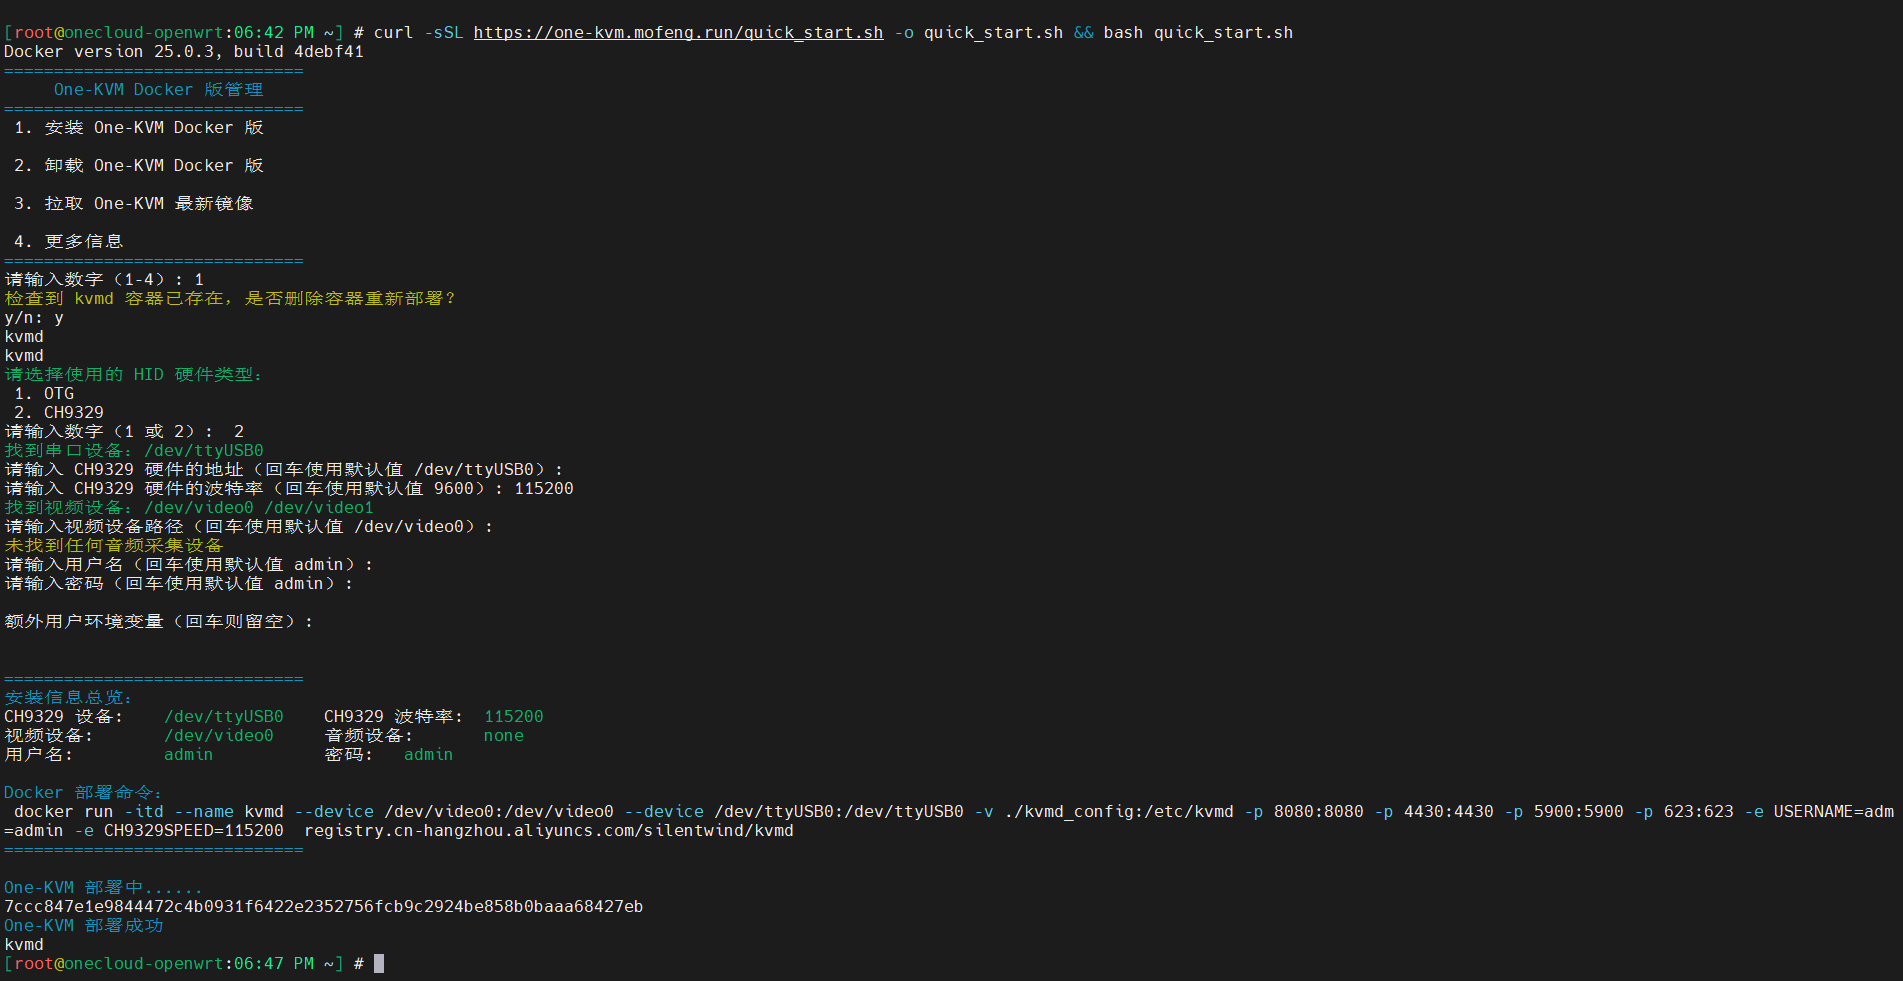The height and width of the screenshot is (981, 1903).
Task: Click the Docker version 25.0.3 output line
Action: 184,51
